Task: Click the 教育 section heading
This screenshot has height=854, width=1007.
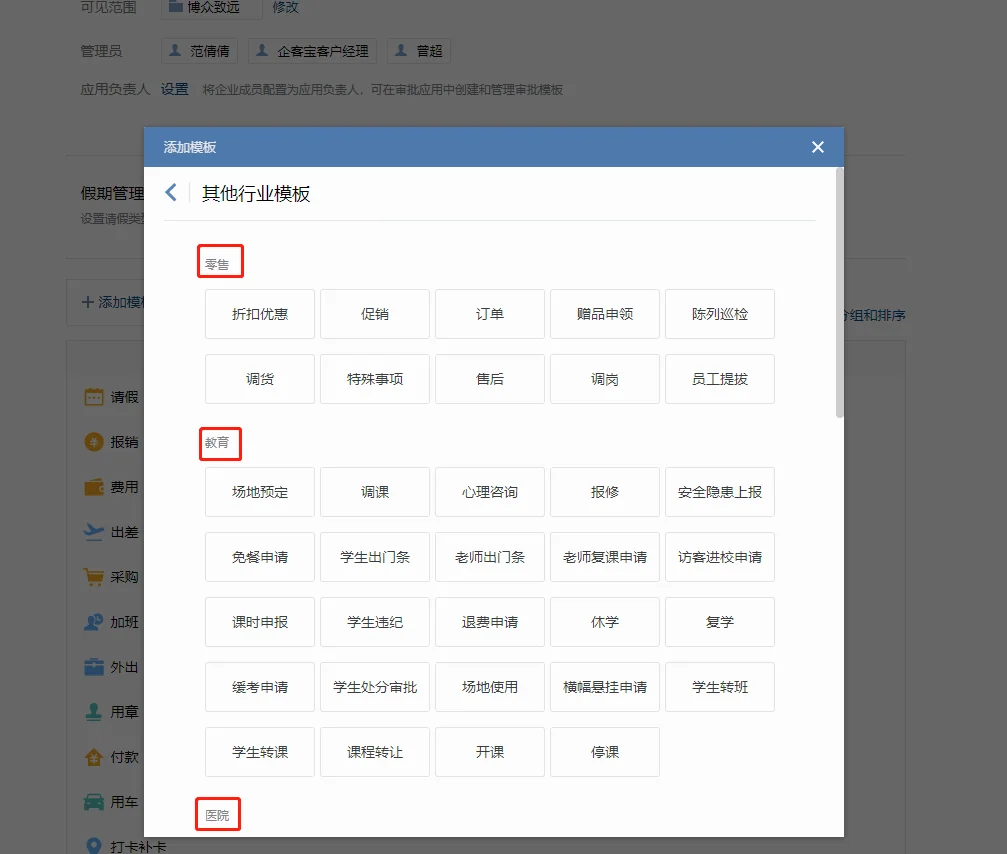Action: (x=217, y=442)
